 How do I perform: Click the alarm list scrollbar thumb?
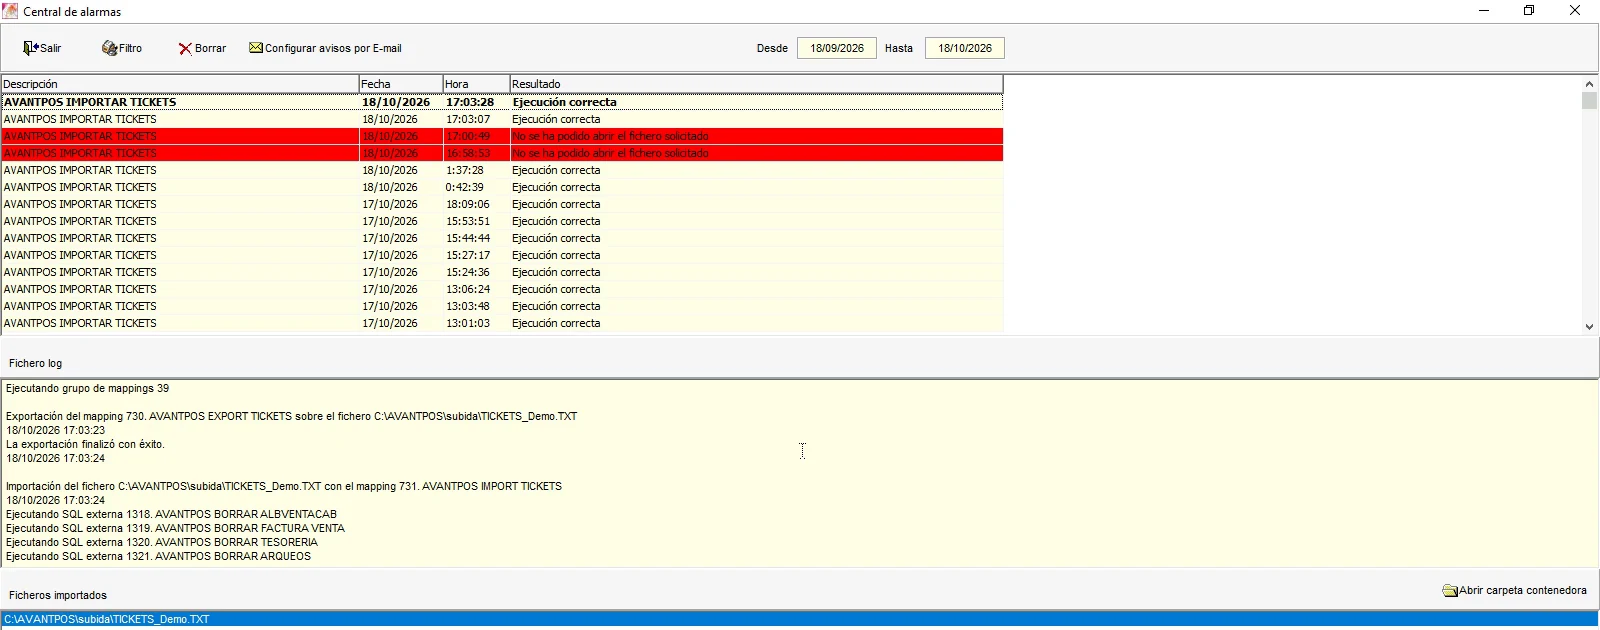tap(1589, 101)
